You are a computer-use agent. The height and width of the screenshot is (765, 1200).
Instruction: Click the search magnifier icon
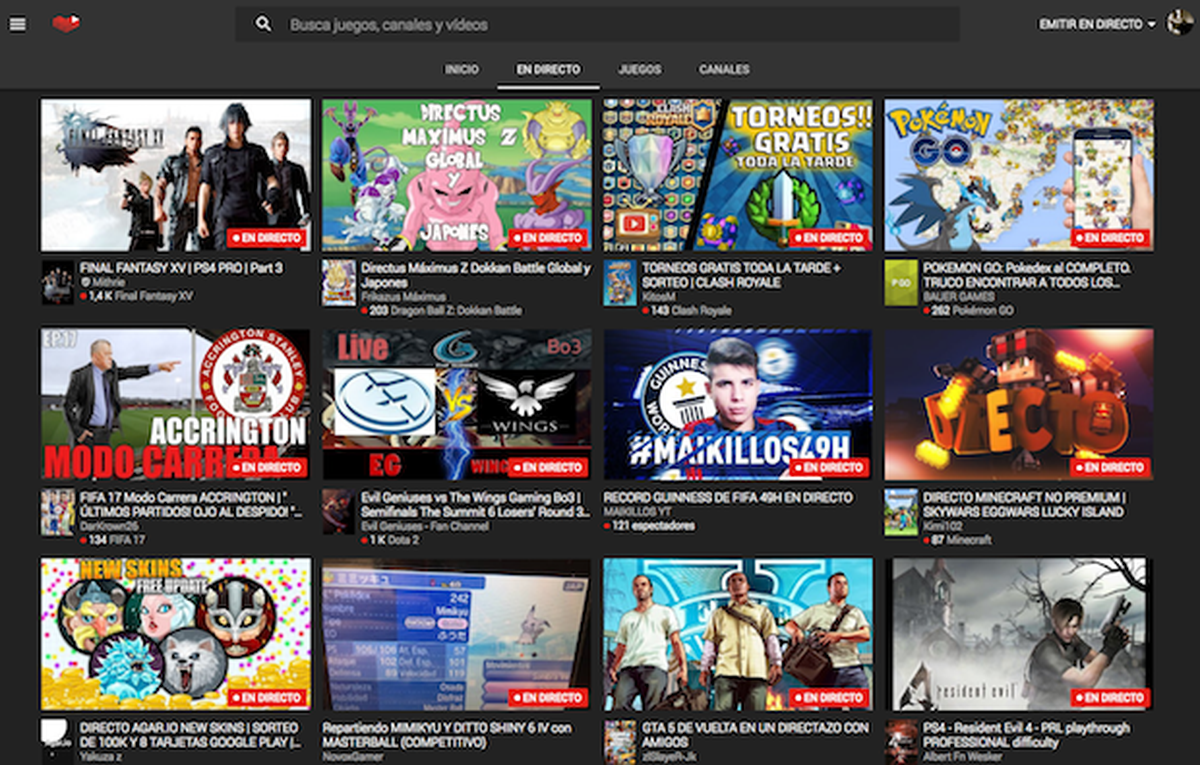click(262, 23)
